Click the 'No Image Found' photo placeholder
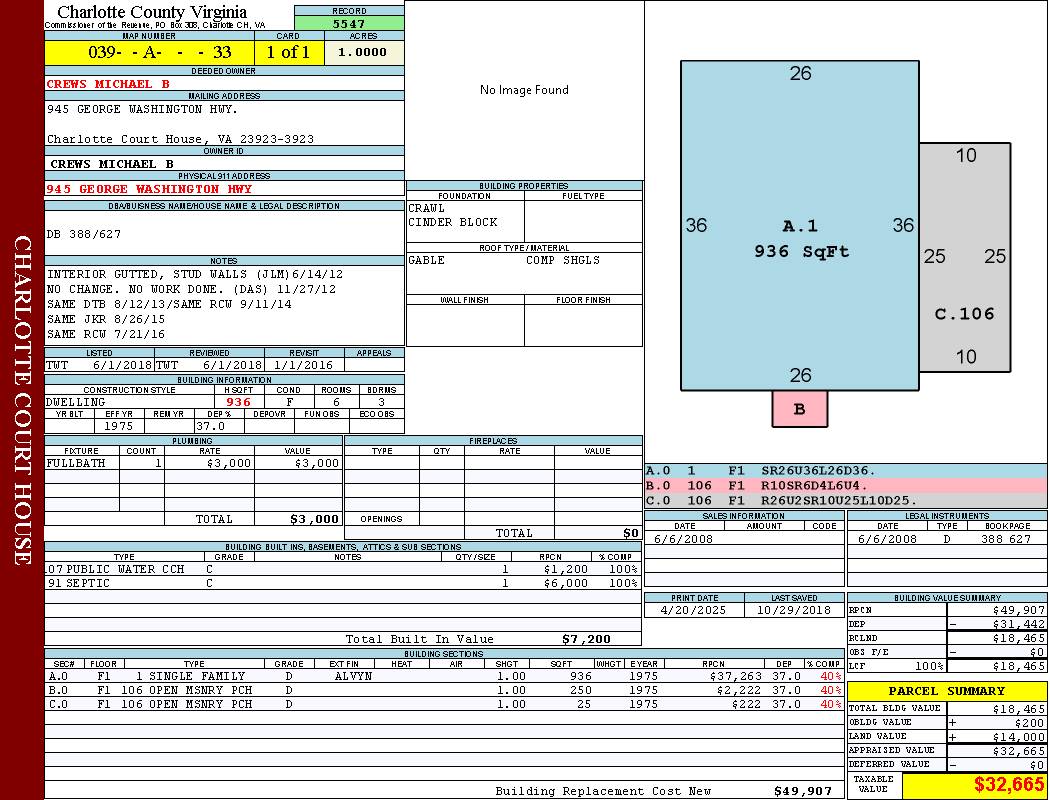The width and height of the screenshot is (1050, 800). [x=524, y=90]
